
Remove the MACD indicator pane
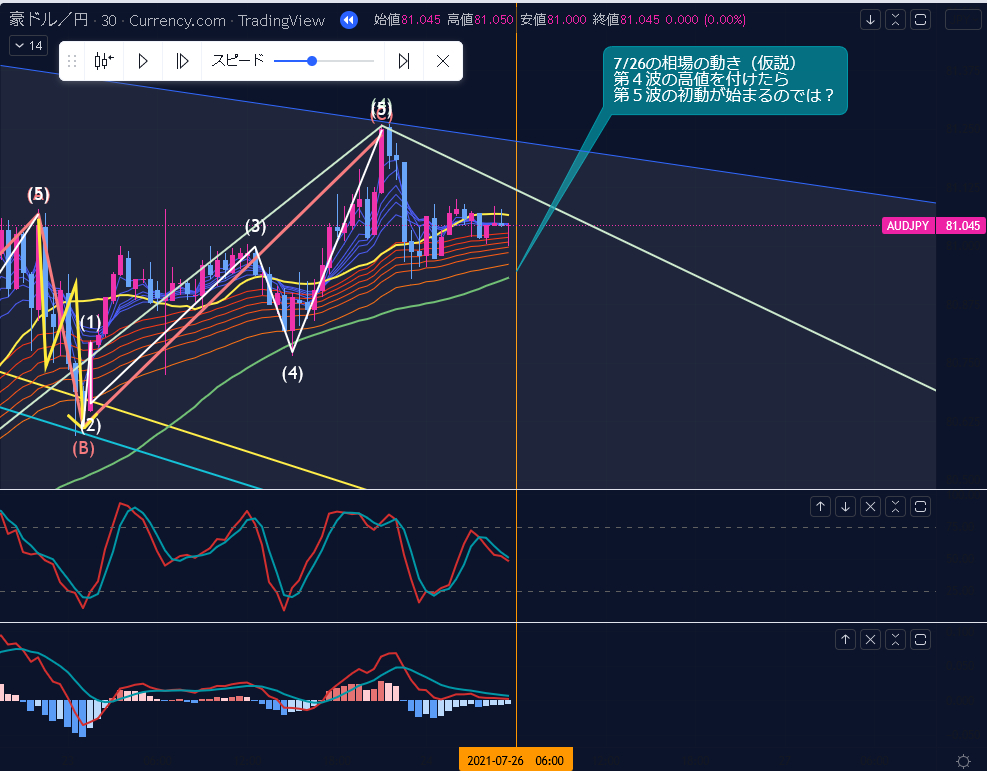(871, 639)
